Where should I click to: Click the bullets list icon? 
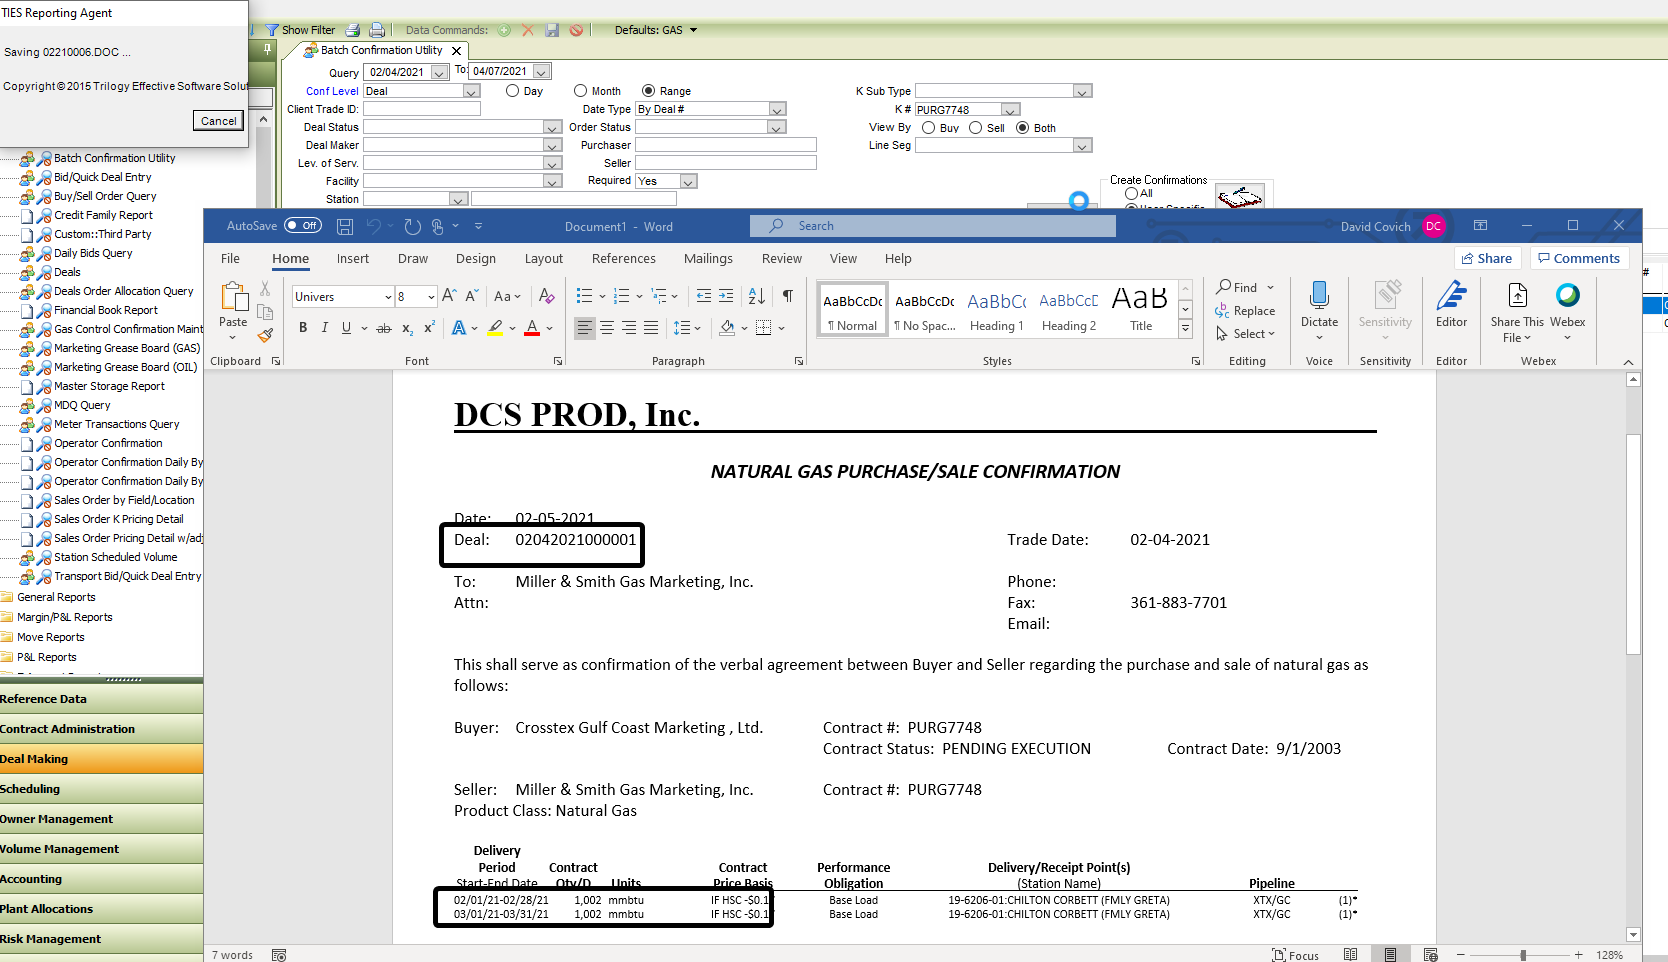584,296
